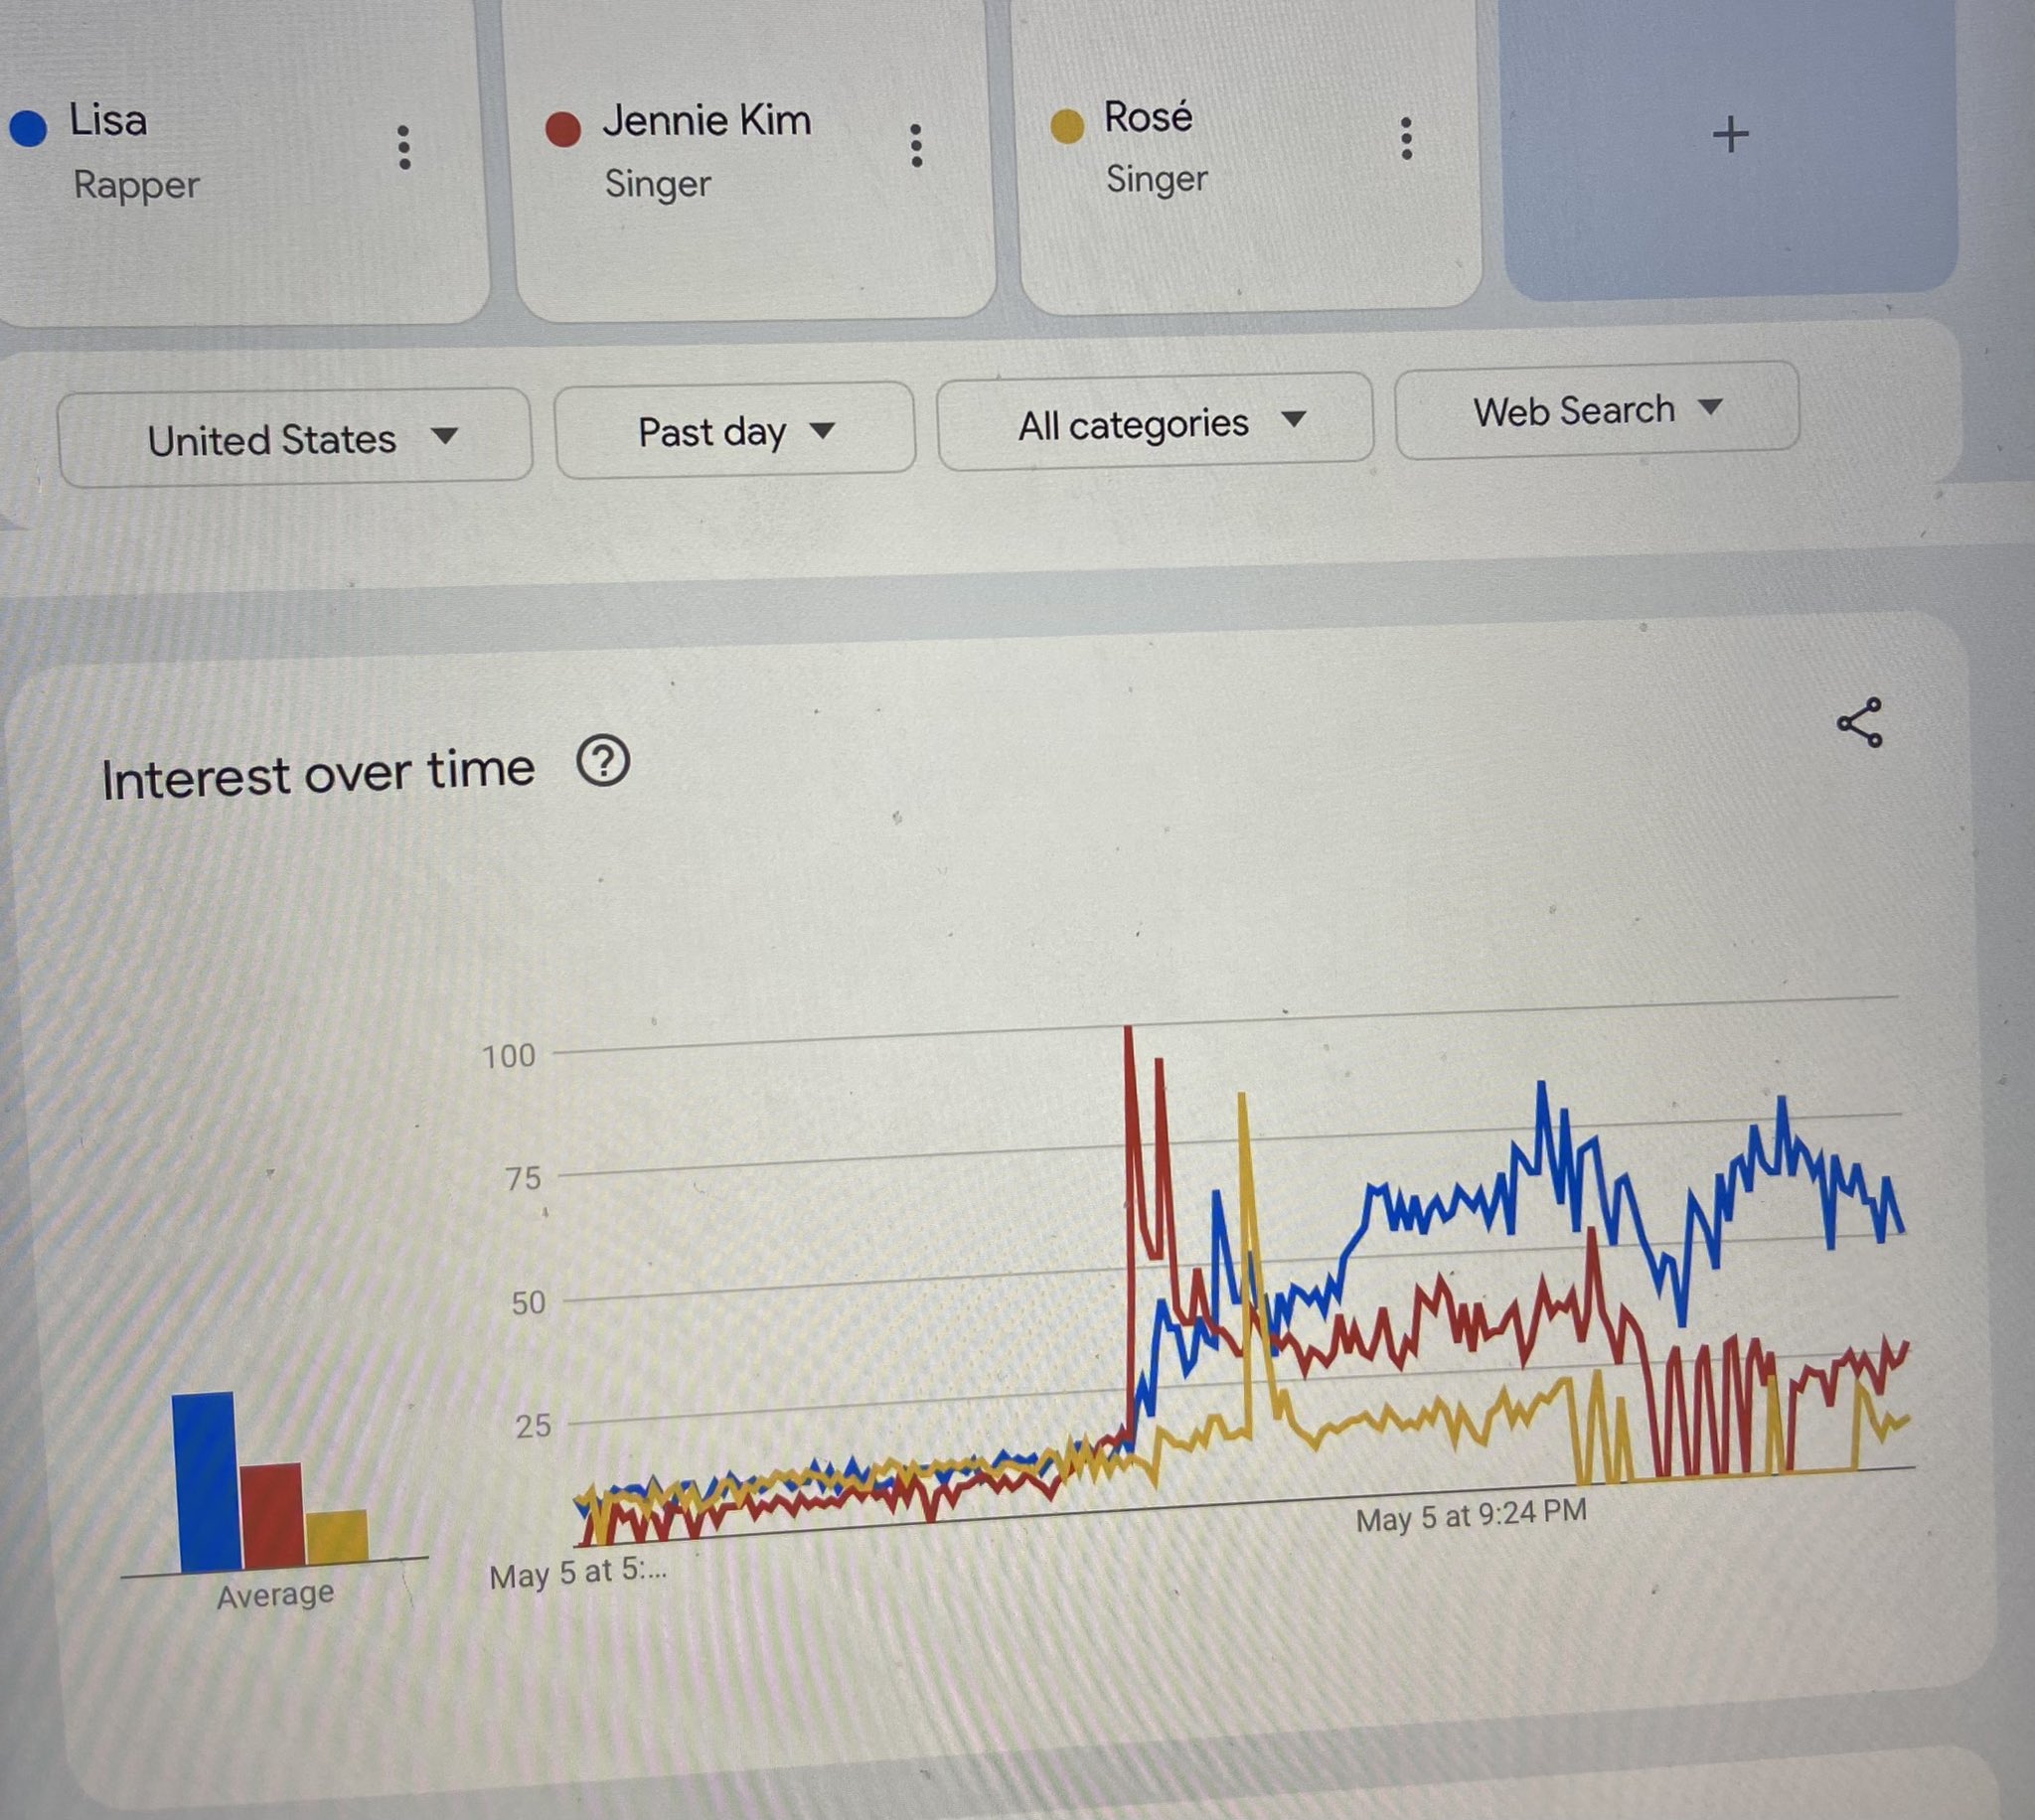This screenshot has height=1820, width=2035.
Task: Expand the United States region dropdown
Action: click(x=294, y=438)
